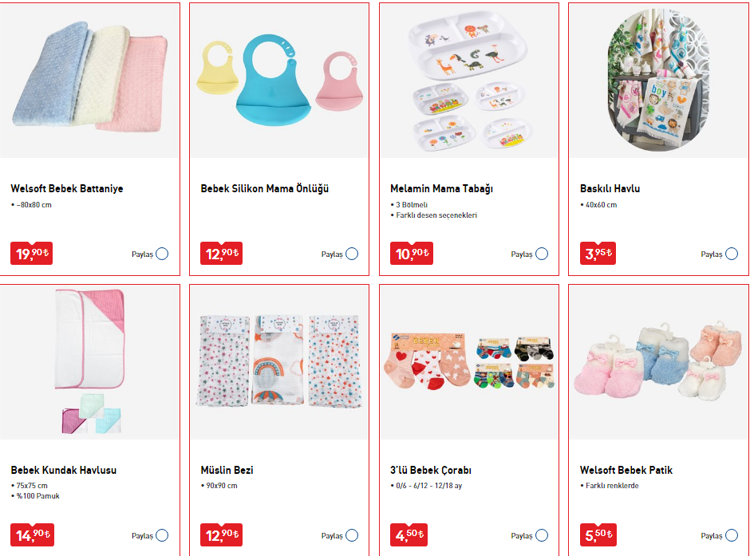Viewport: 750px width, 556px height.
Task: Click the Paylaş circle for Welsoft Bebek Battaniye
Action: point(162,254)
